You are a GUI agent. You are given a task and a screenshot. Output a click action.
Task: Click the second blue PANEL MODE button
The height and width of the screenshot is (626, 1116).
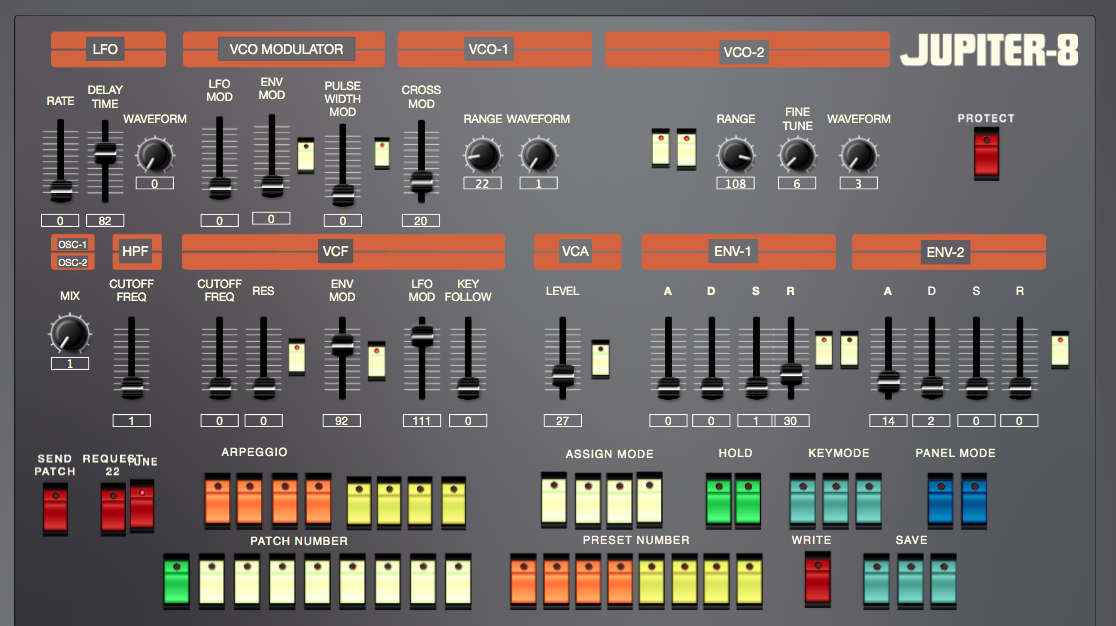click(x=974, y=501)
